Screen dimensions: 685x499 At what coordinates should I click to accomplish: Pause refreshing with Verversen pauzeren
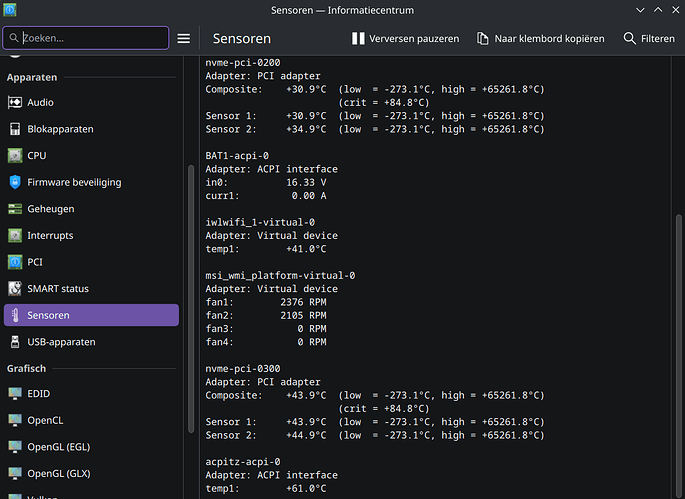pyautogui.click(x=405, y=38)
